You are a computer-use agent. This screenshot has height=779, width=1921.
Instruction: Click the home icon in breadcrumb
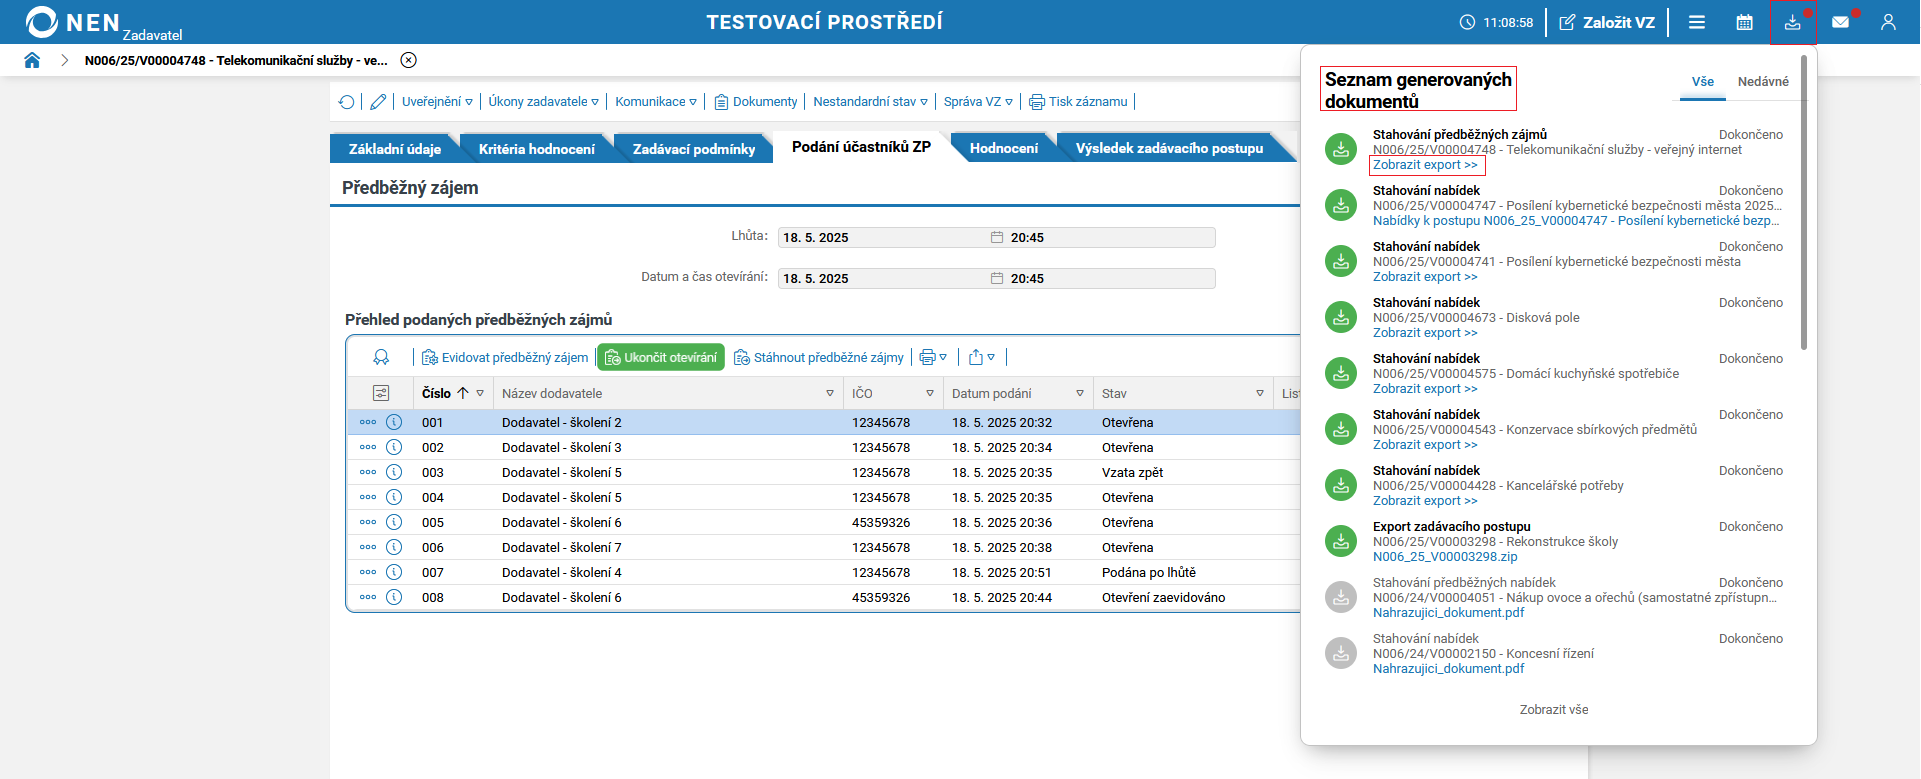(32, 60)
